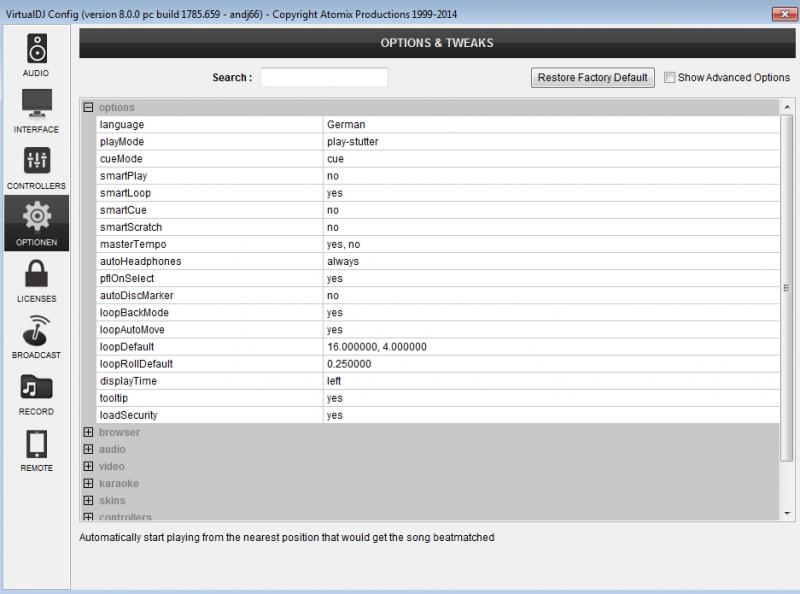Focus the Search input field
The height and width of the screenshot is (594, 800).
pyautogui.click(x=324, y=78)
